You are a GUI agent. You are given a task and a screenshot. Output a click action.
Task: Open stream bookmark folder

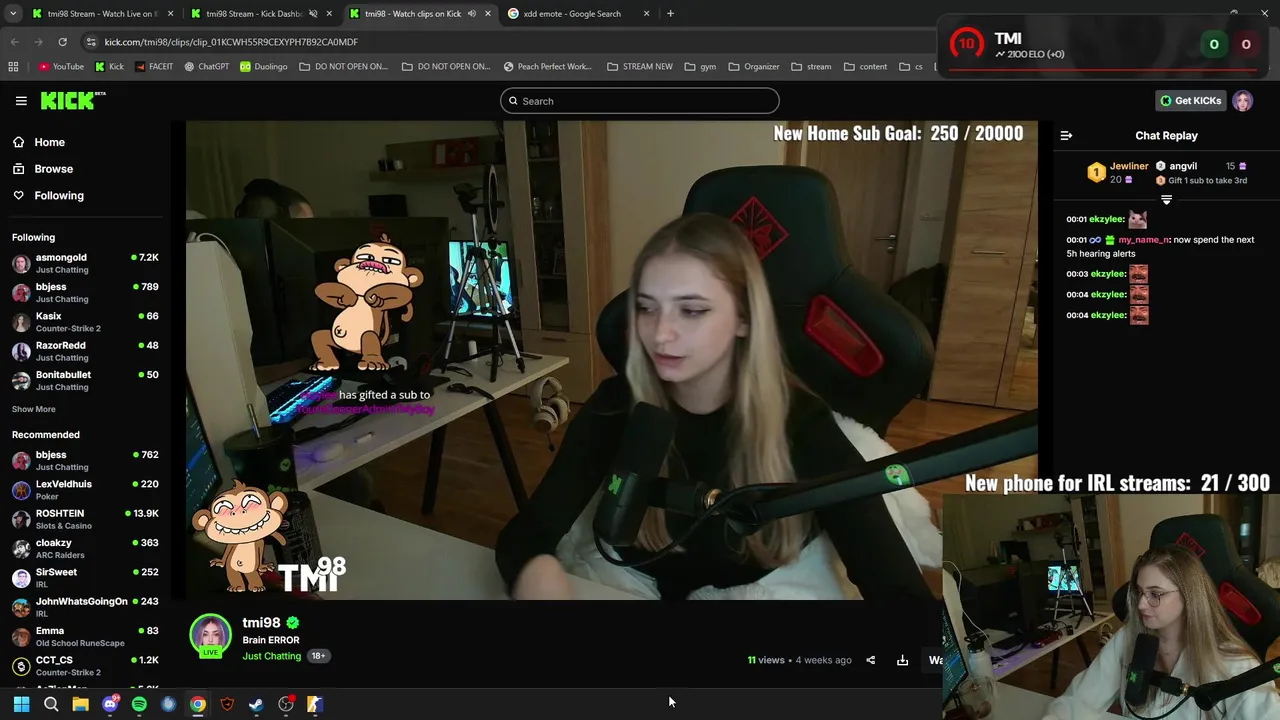tap(811, 67)
